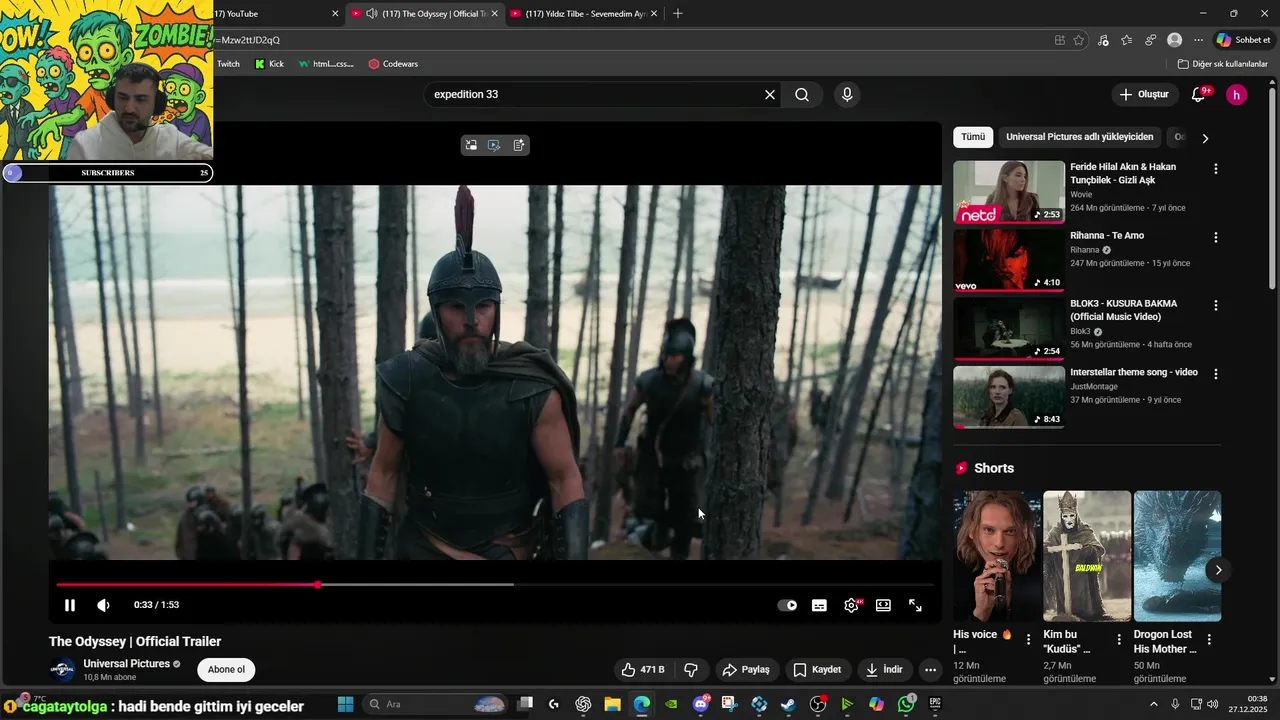
Task: Open Epic Games Launcher from taskbar
Action: coord(935,704)
